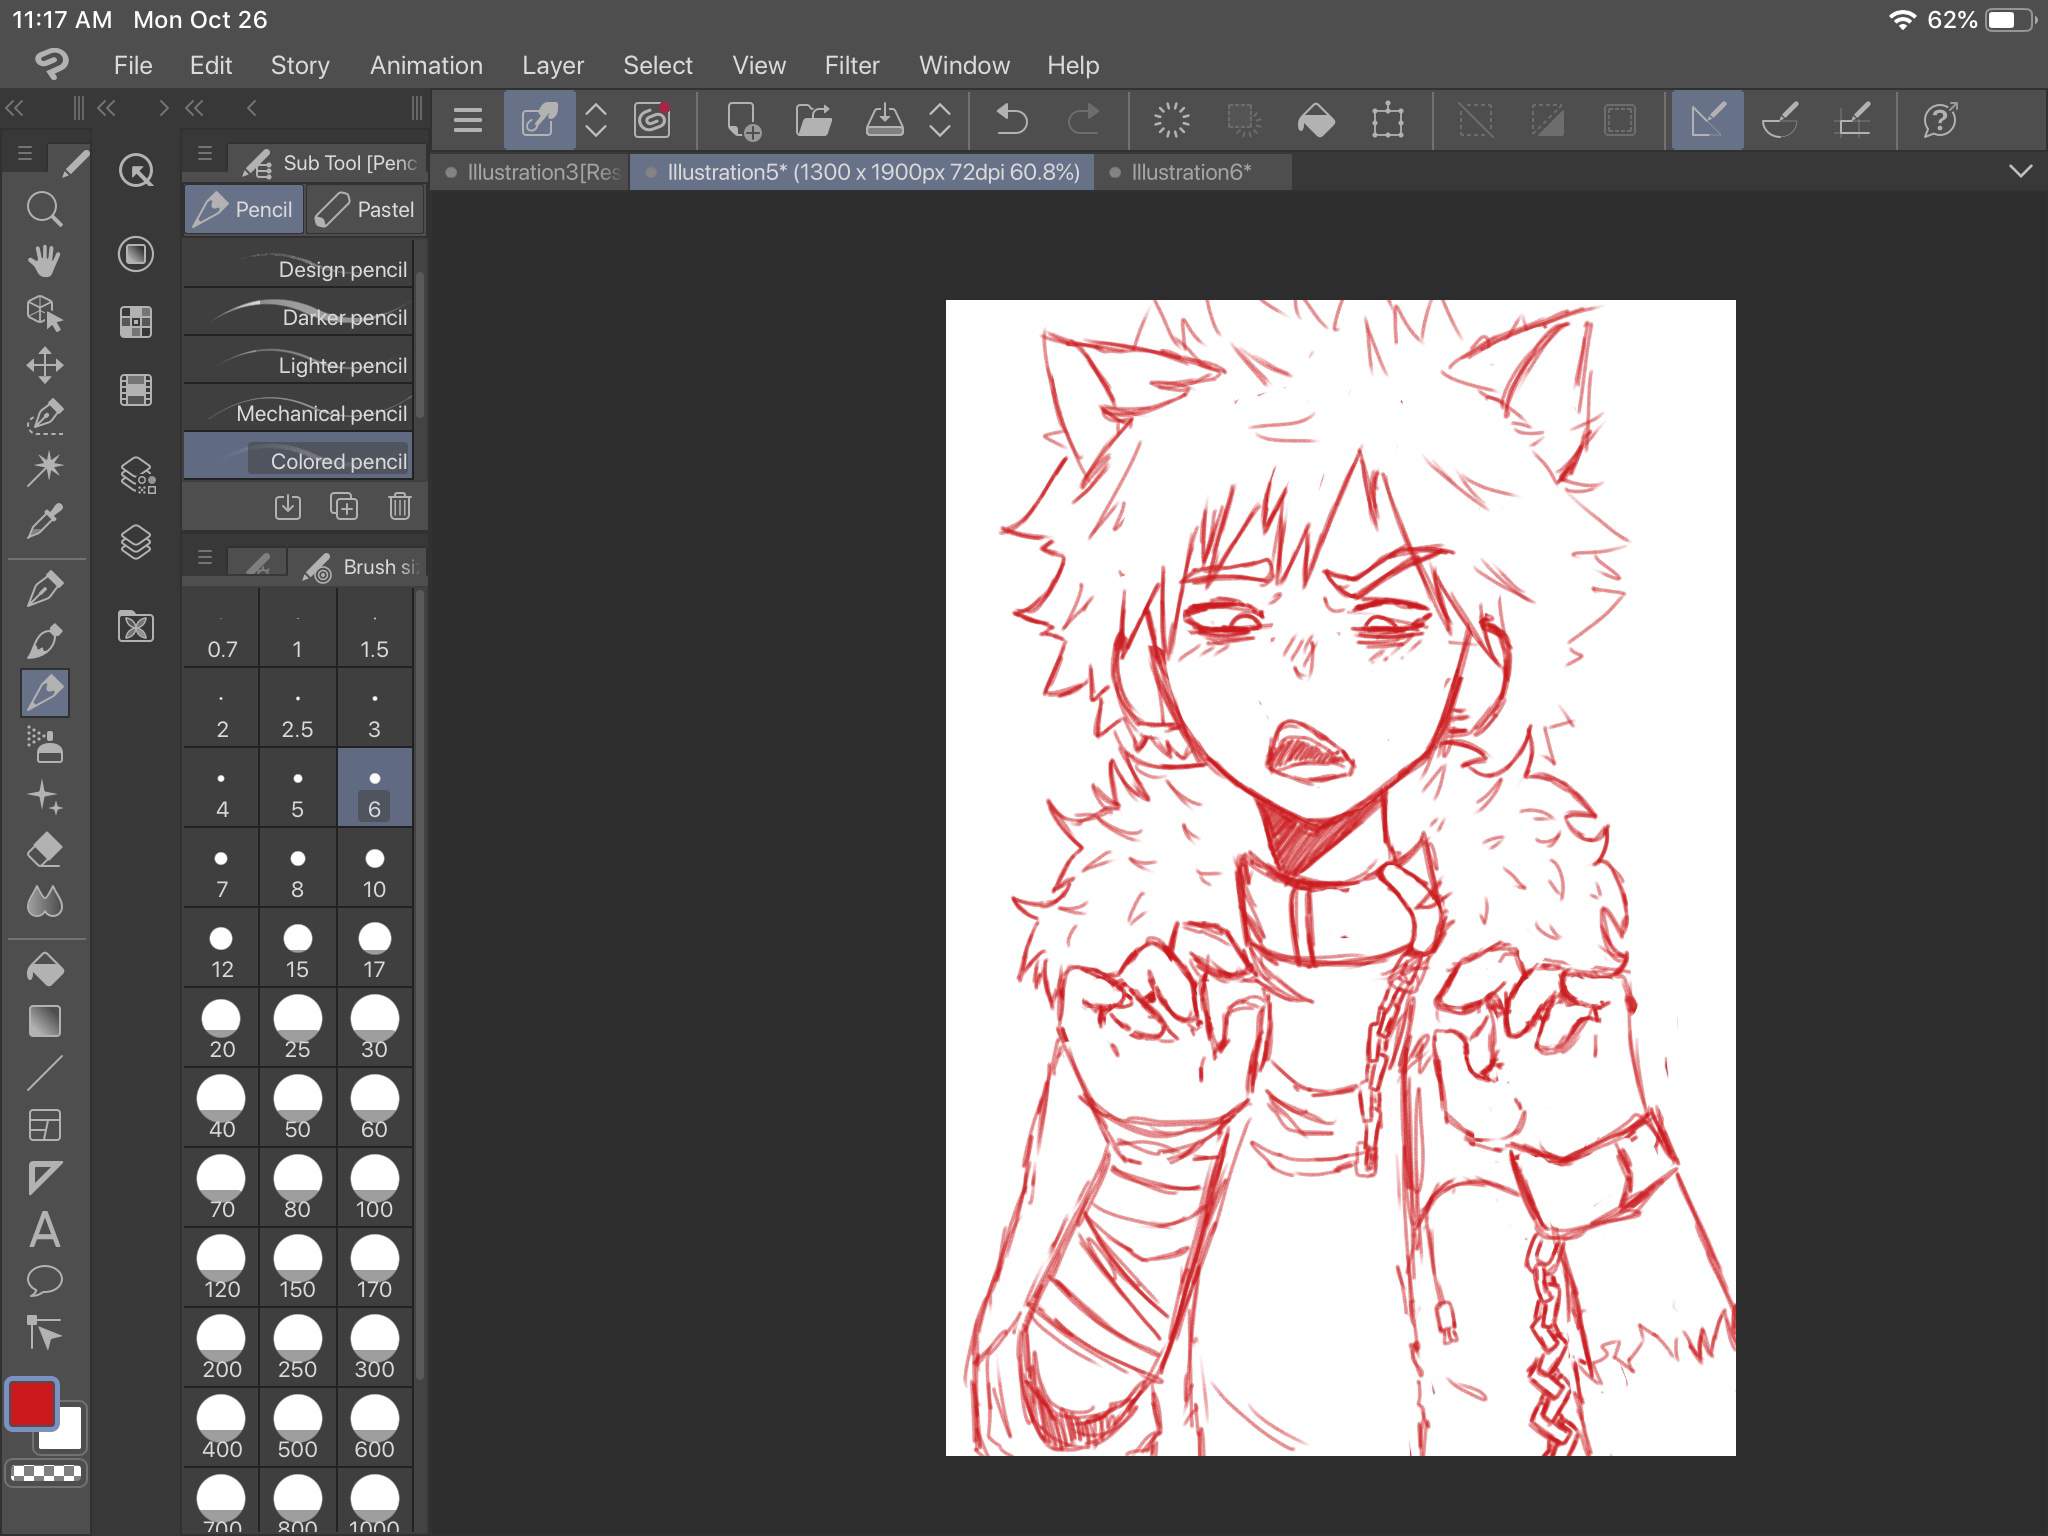The image size is (2048, 1536).
Task: Select the Move layer tool
Action: pos(44,365)
